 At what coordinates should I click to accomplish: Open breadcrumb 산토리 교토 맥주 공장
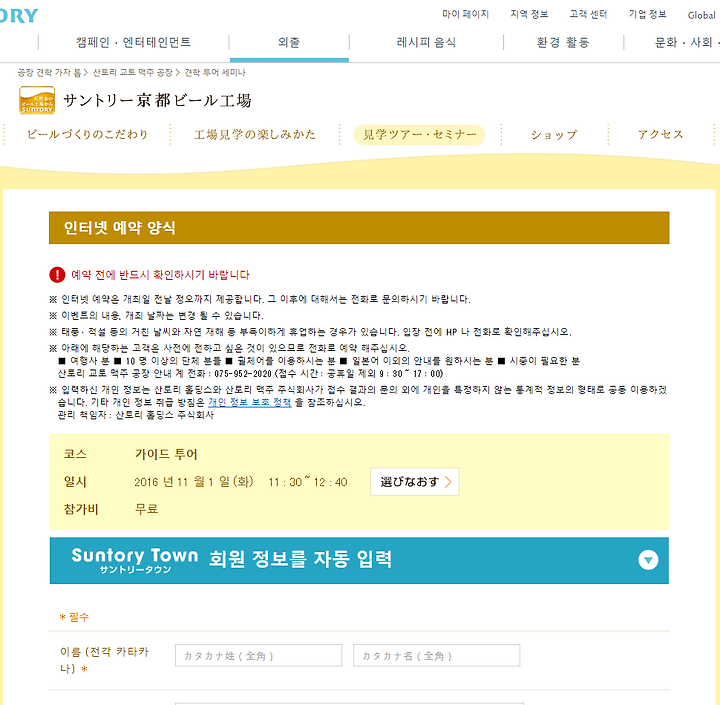click(133, 73)
